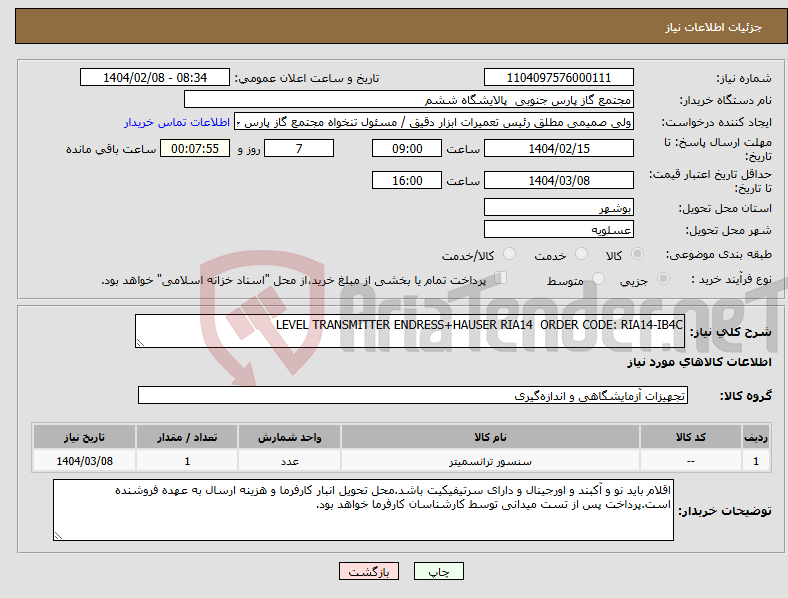This screenshot has height=598, width=788.
Task: Click the request creator field ولی صمیمی مطلق
Action: [x=434, y=122]
